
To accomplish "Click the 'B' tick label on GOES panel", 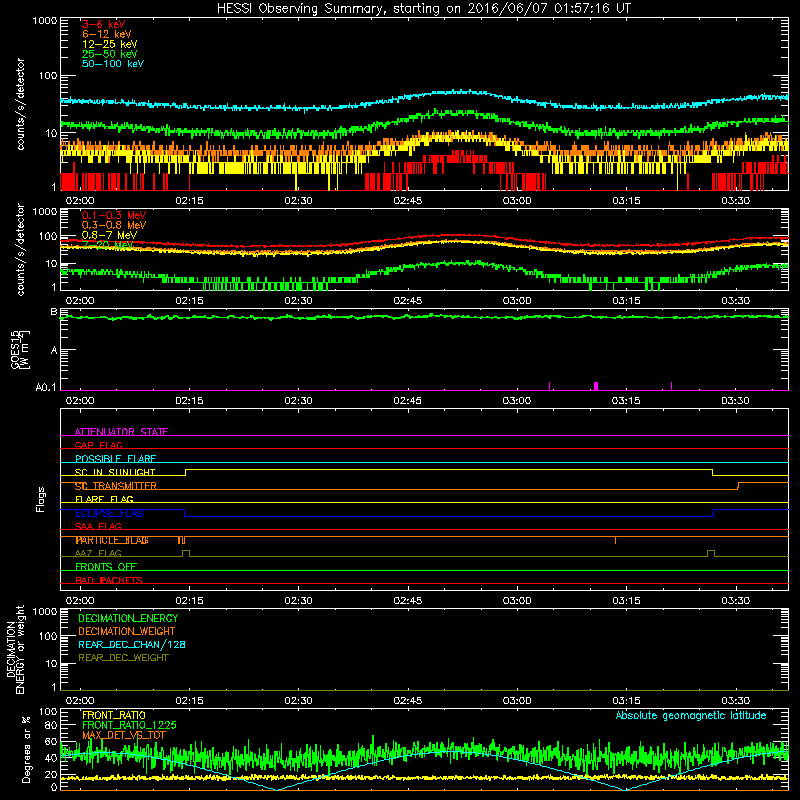I will coord(54,312).
